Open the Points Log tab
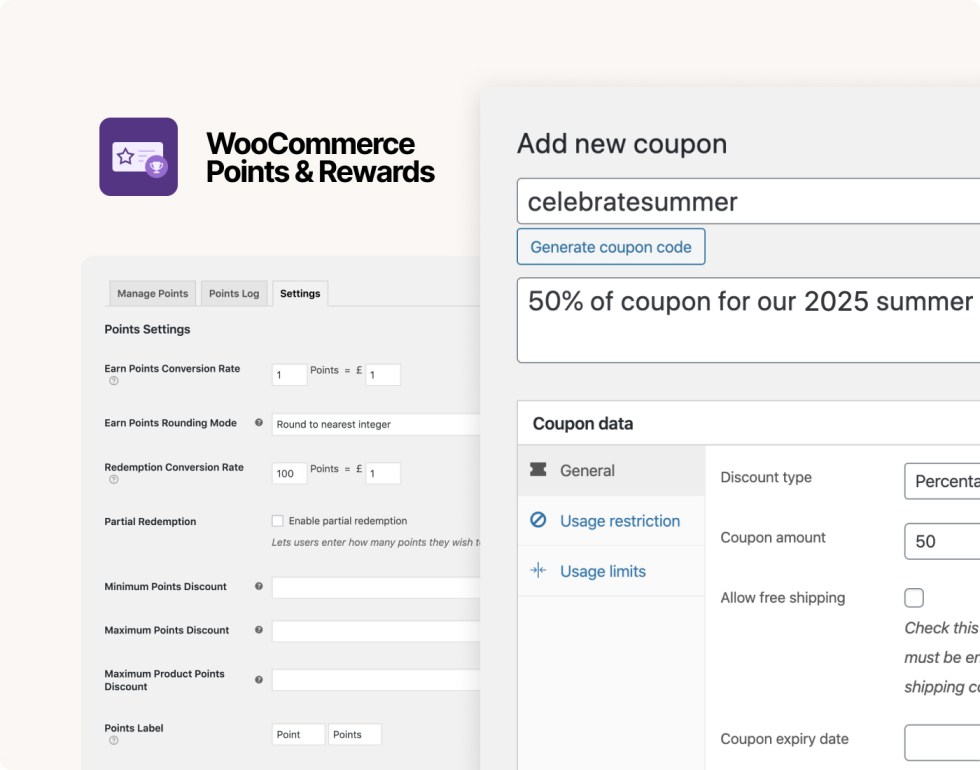The image size is (980, 770). 234,293
